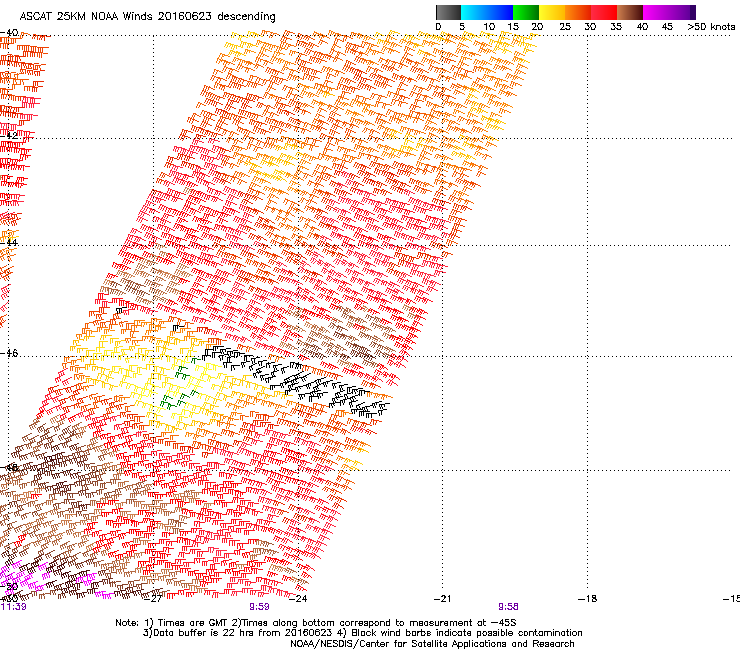Click the '>50 knots' legend label
The height and width of the screenshot is (650, 740).
click(711, 27)
